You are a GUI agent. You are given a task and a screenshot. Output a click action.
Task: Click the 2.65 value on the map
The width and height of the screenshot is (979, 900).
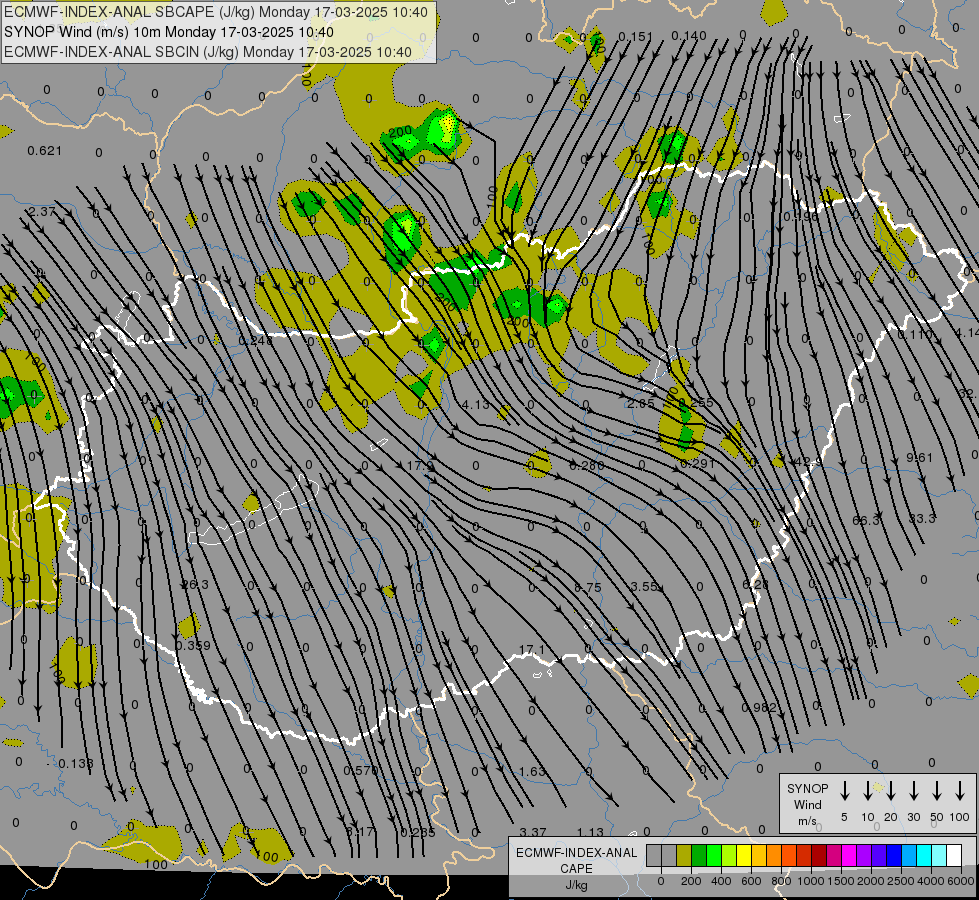(641, 403)
